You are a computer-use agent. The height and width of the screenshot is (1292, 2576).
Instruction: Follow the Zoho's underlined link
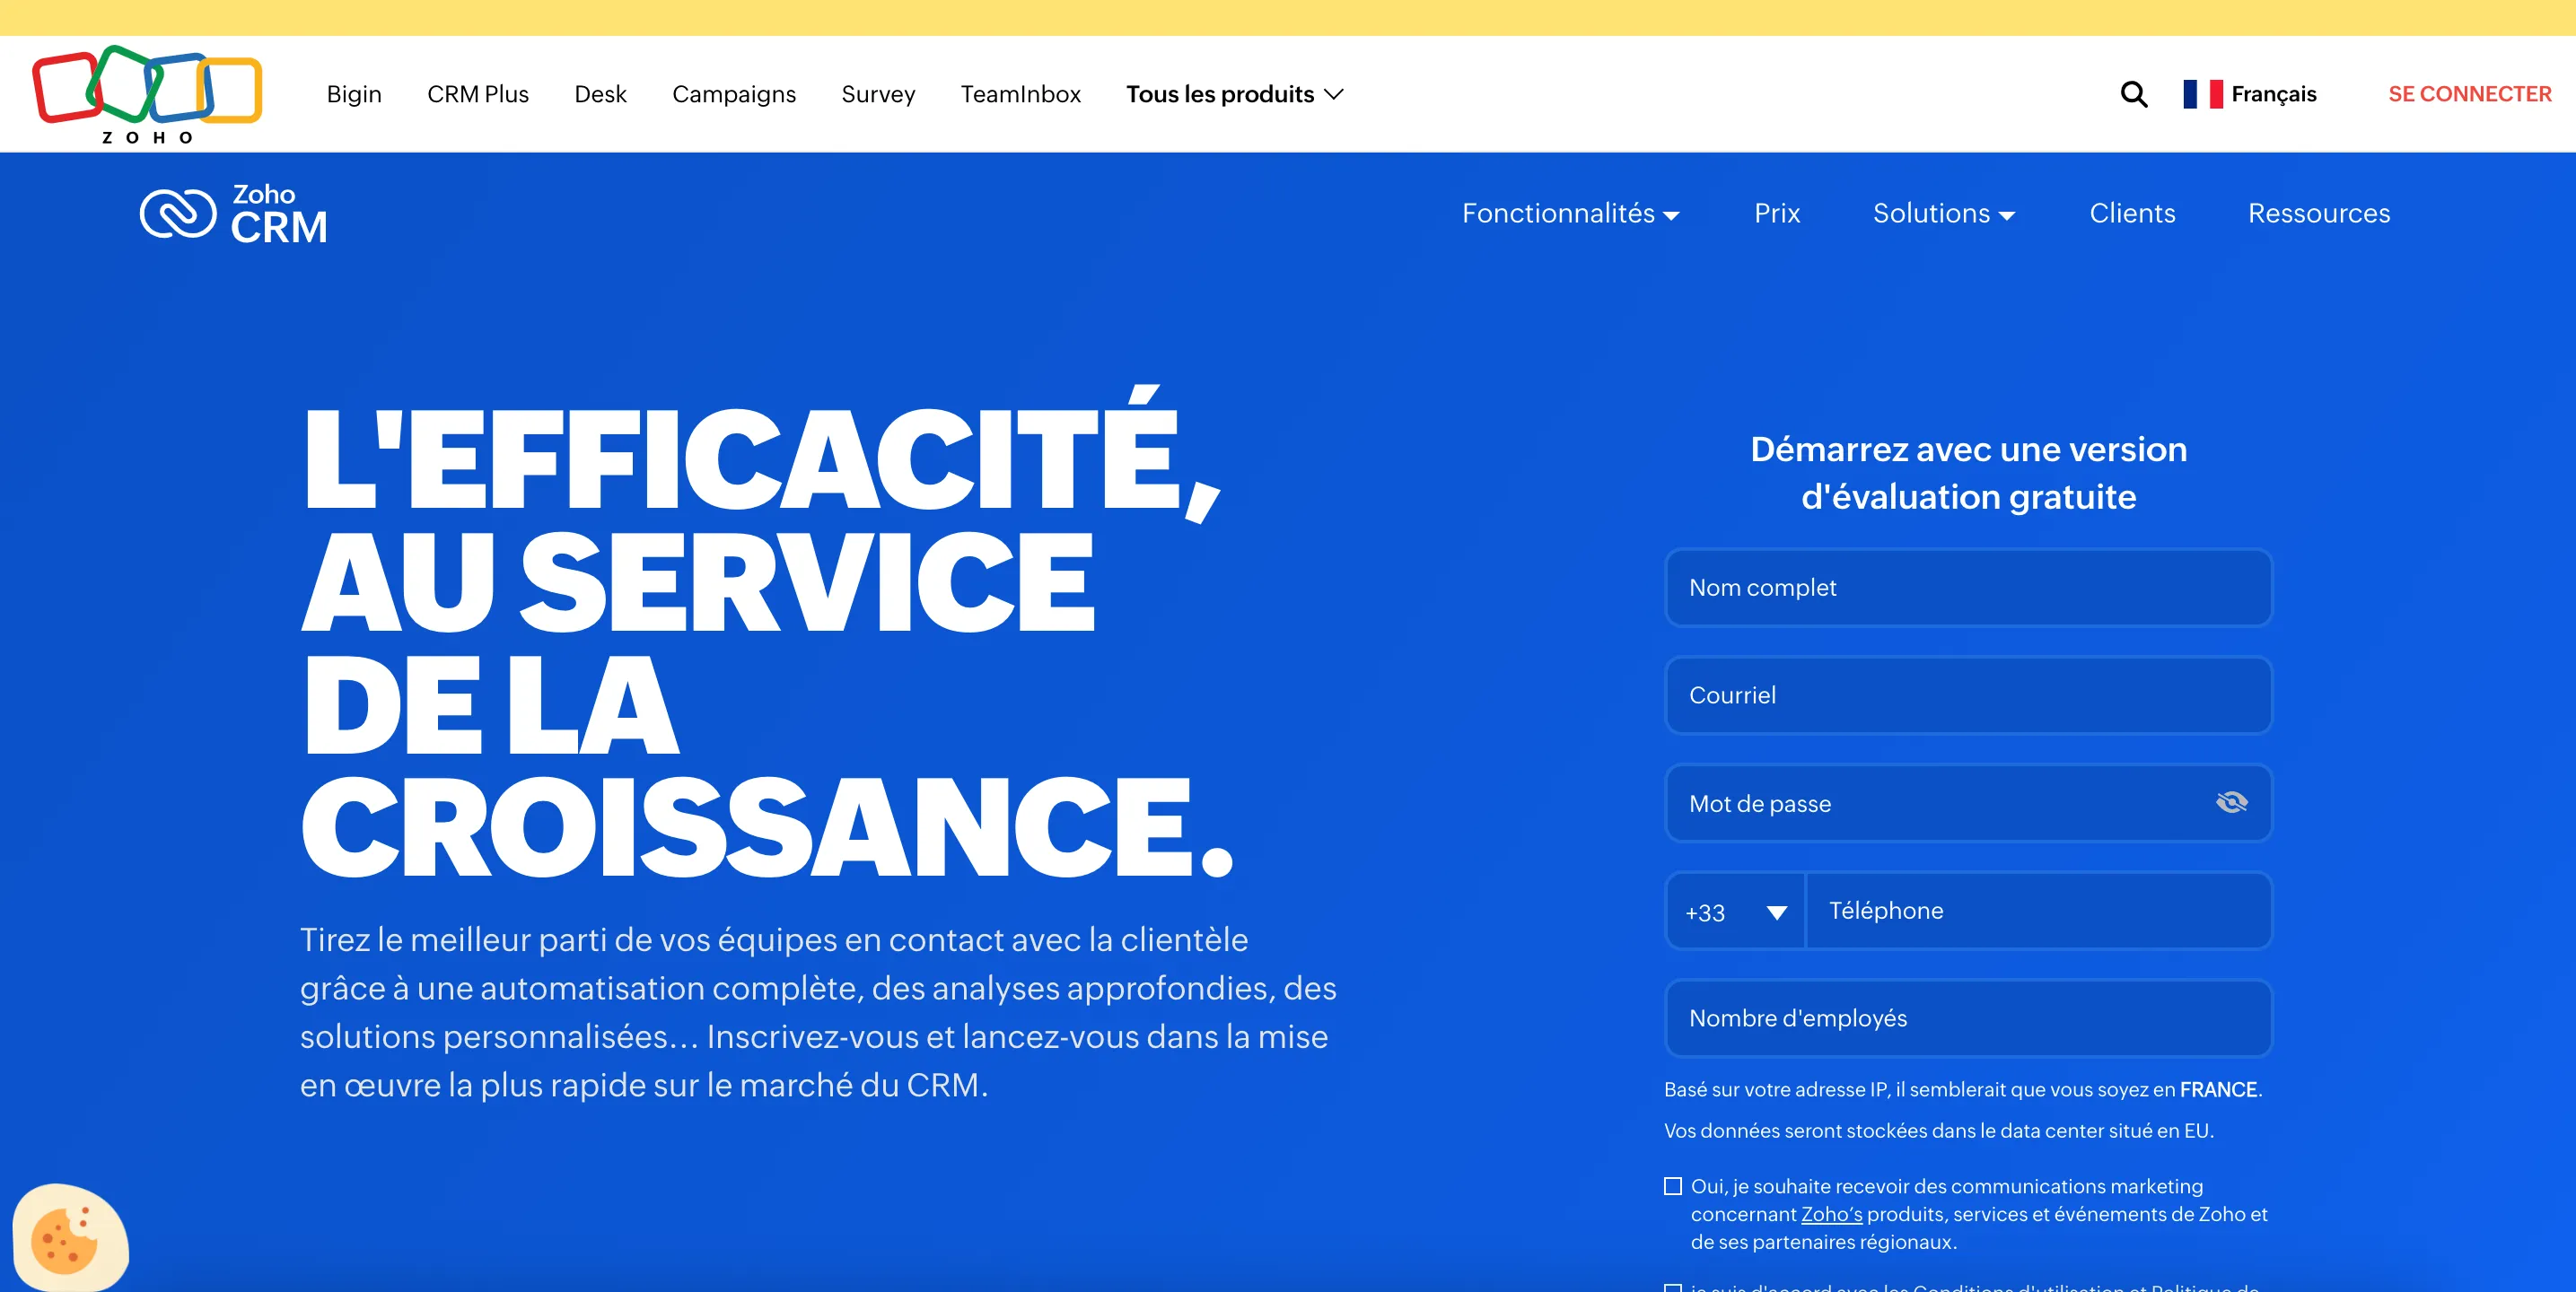[x=1831, y=1214]
